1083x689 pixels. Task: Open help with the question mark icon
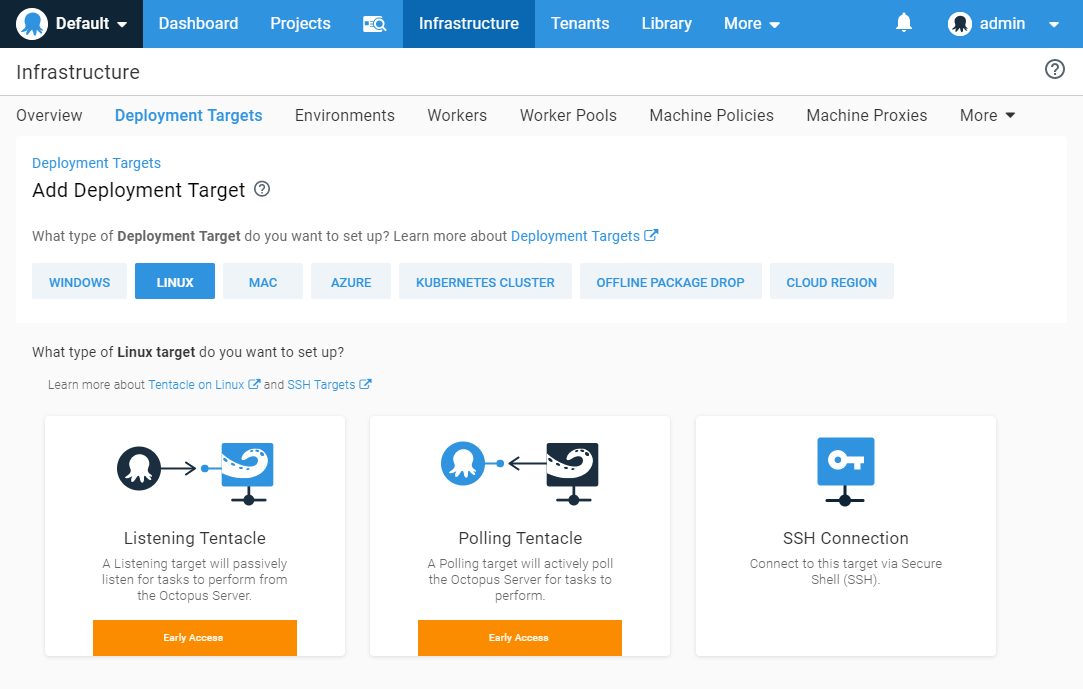click(x=1054, y=70)
